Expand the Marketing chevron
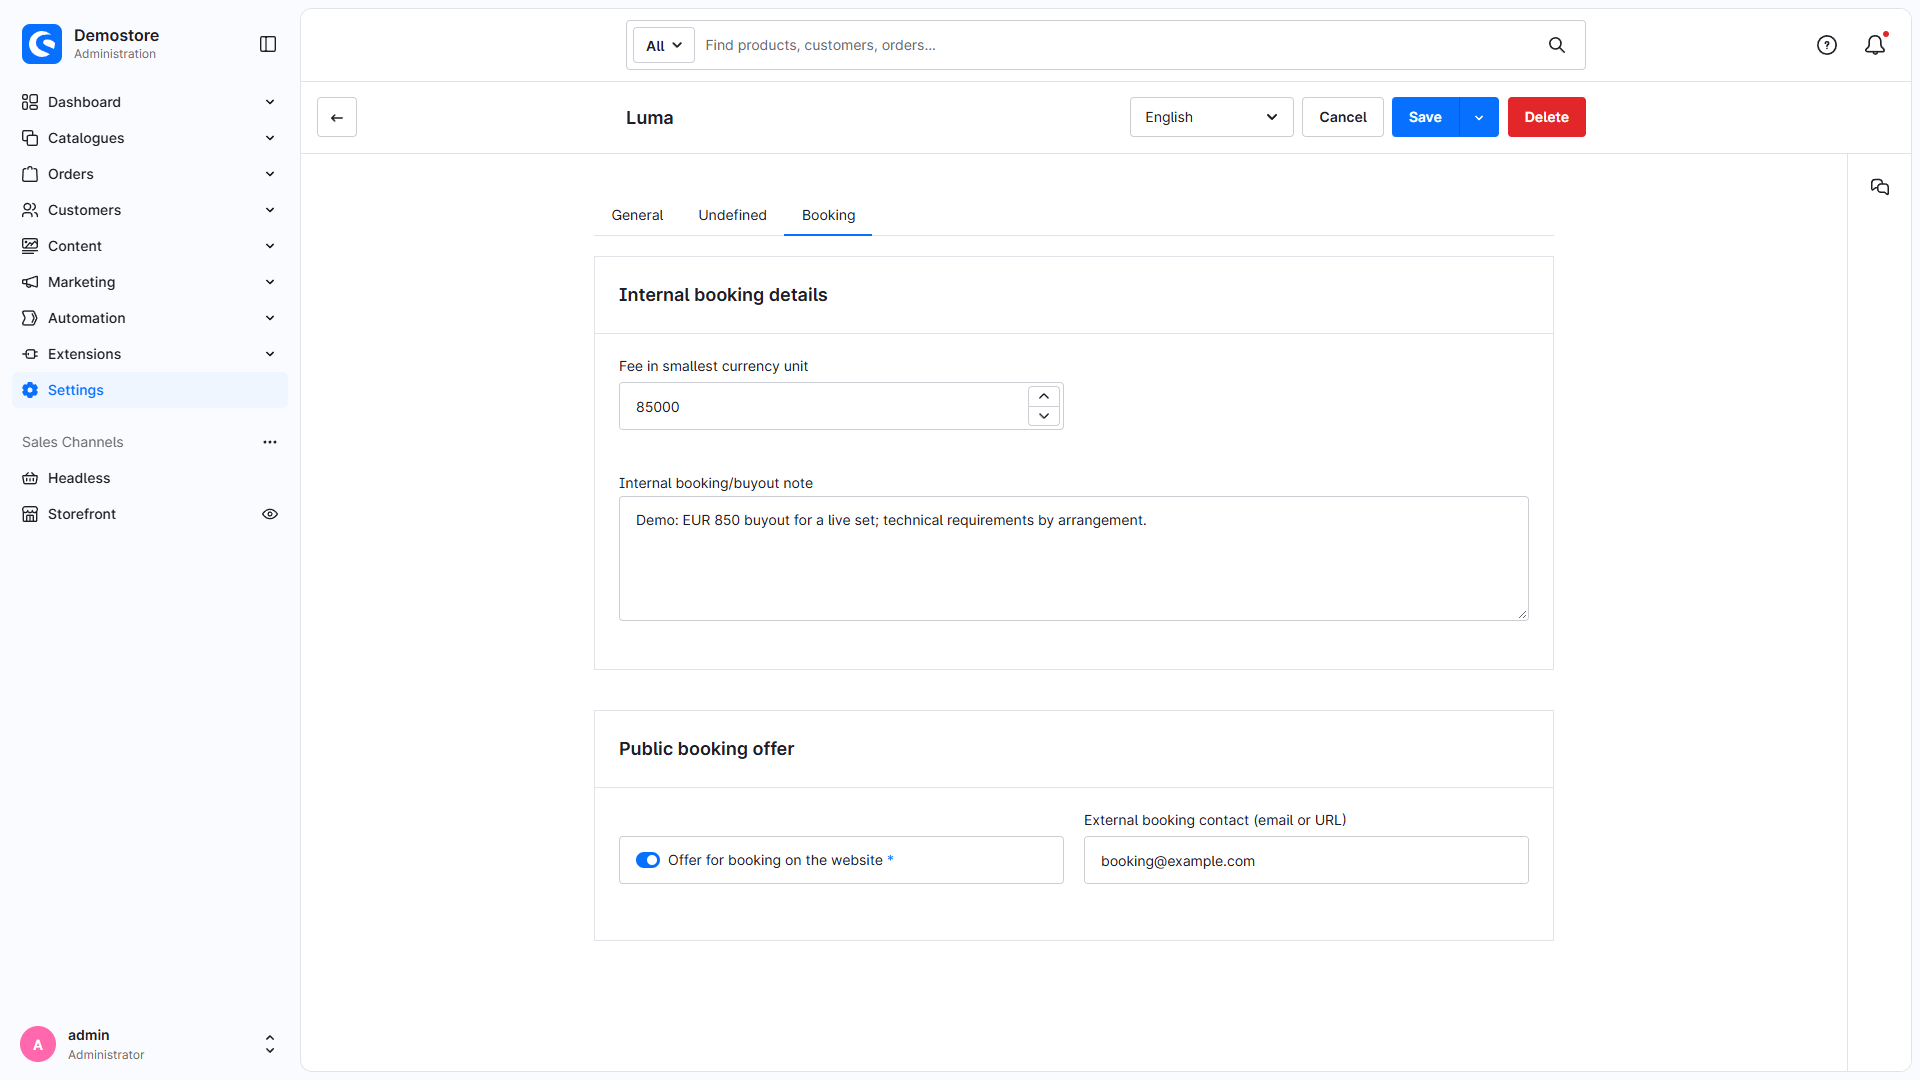1920x1080 pixels. (x=270, y=282)
